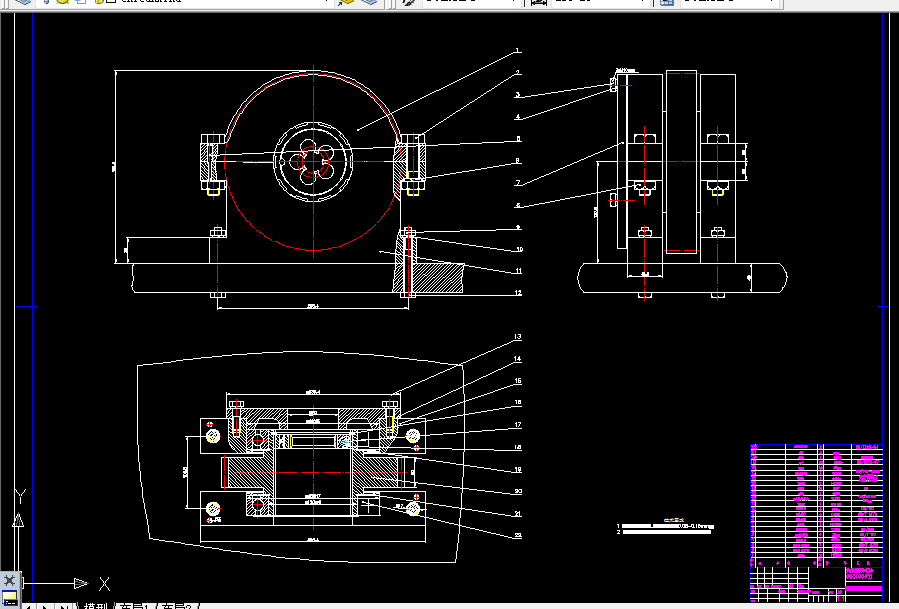Open the 布局2 layout tab

(175, 606)
